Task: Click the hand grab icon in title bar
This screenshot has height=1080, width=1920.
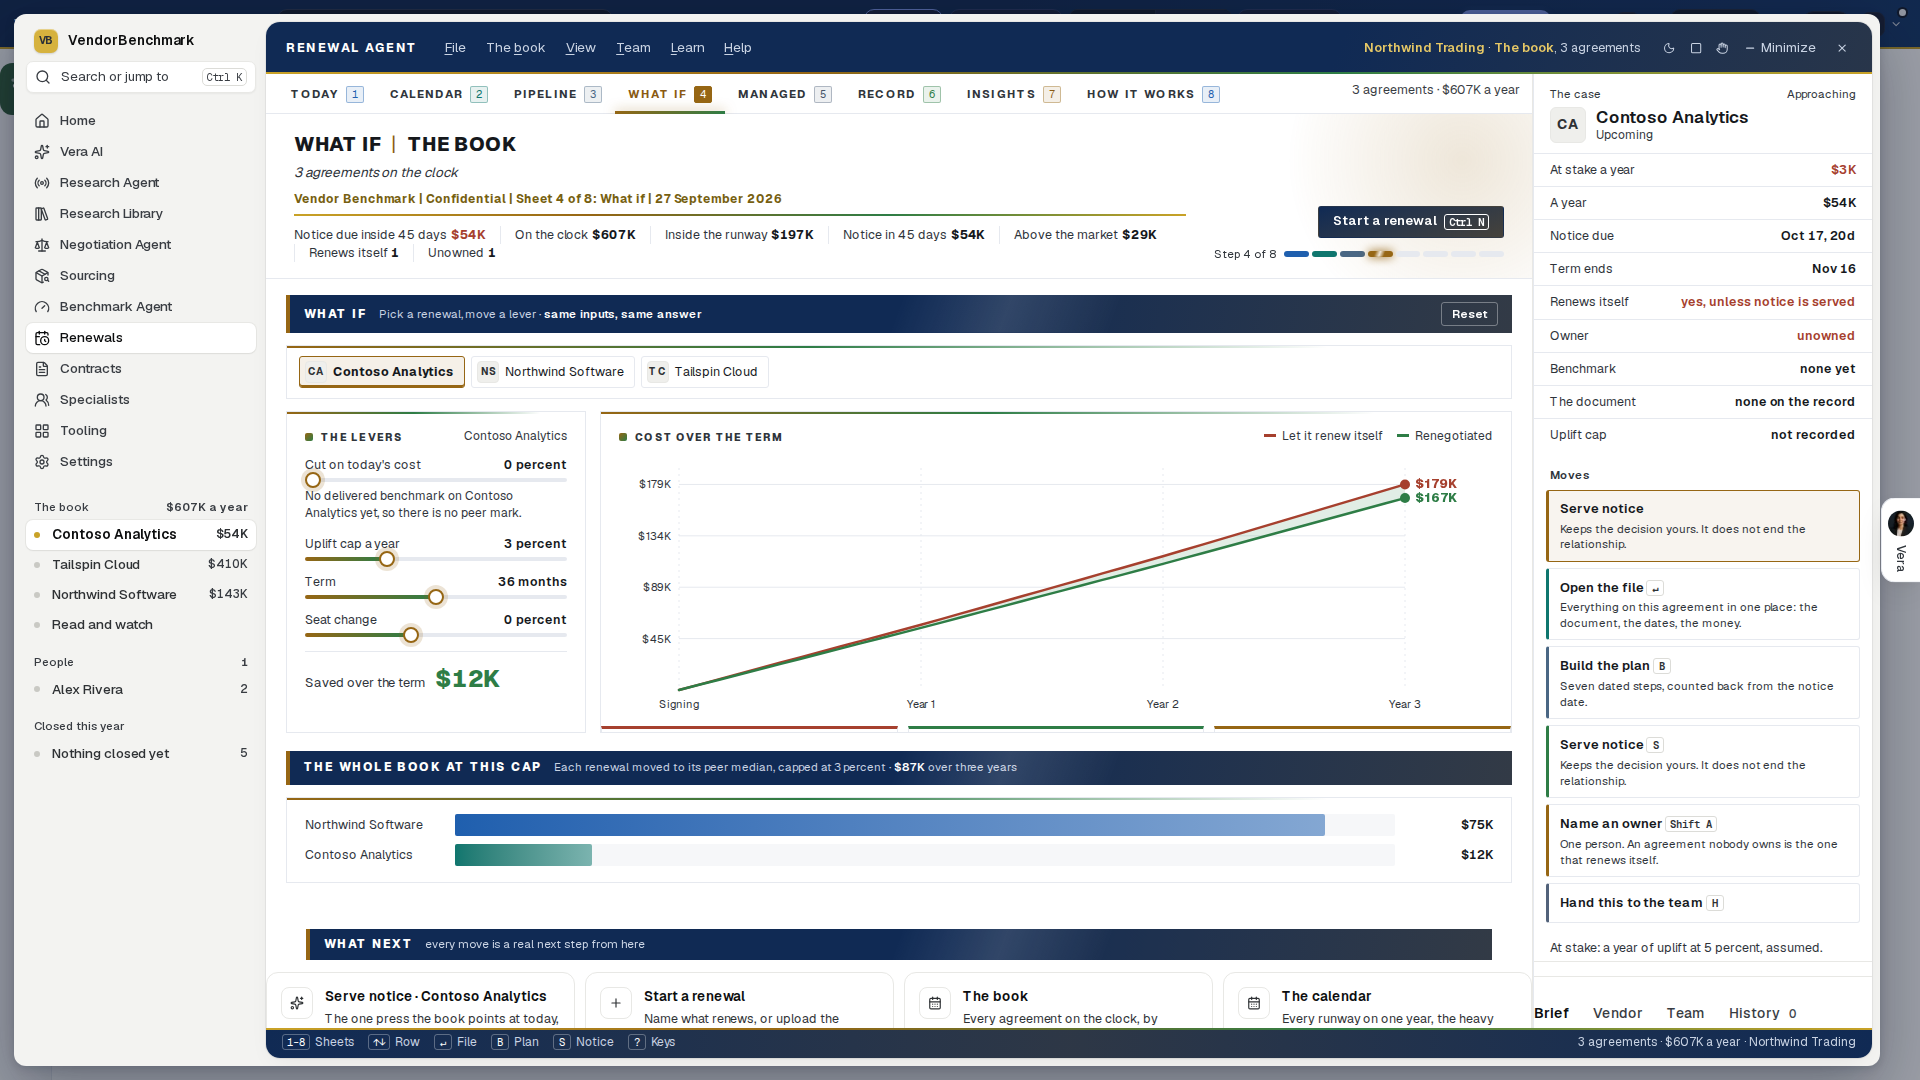Action: click(x=1722, y=48)
